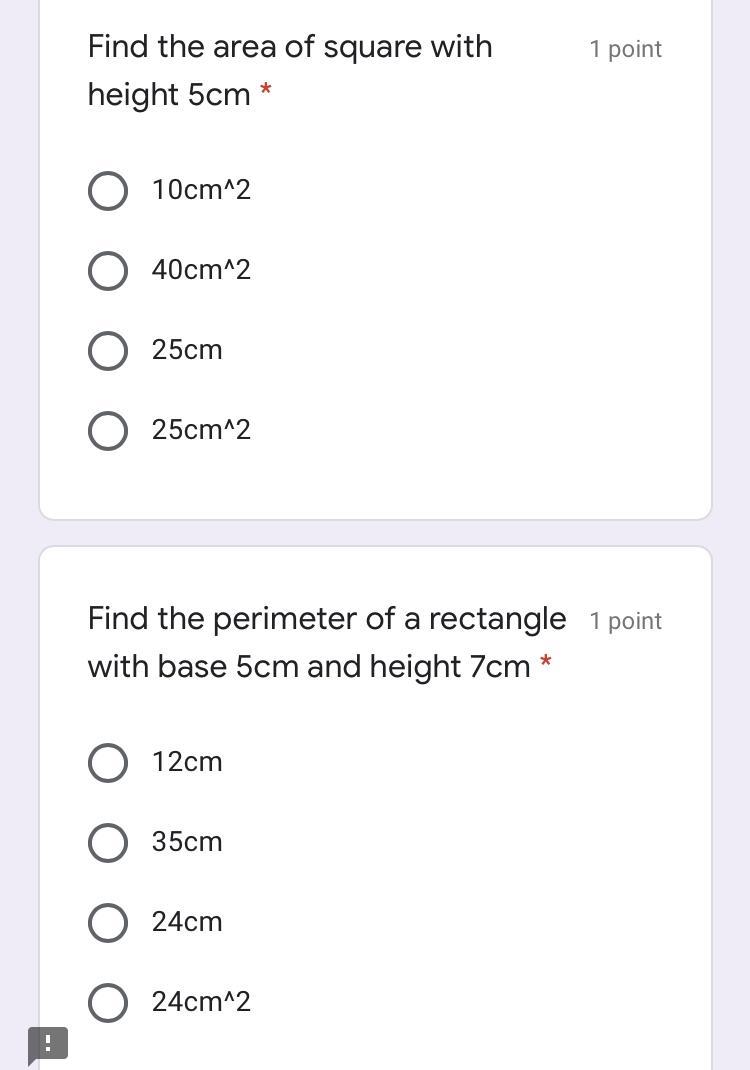Click the 1 point label on rectangle question

[625, 621]
